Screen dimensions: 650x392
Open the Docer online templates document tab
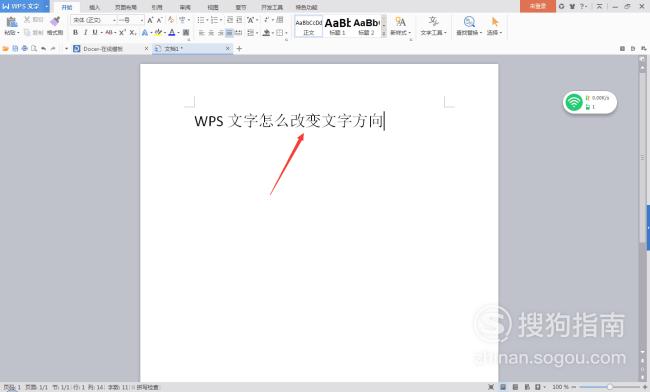tap(110, 48)
